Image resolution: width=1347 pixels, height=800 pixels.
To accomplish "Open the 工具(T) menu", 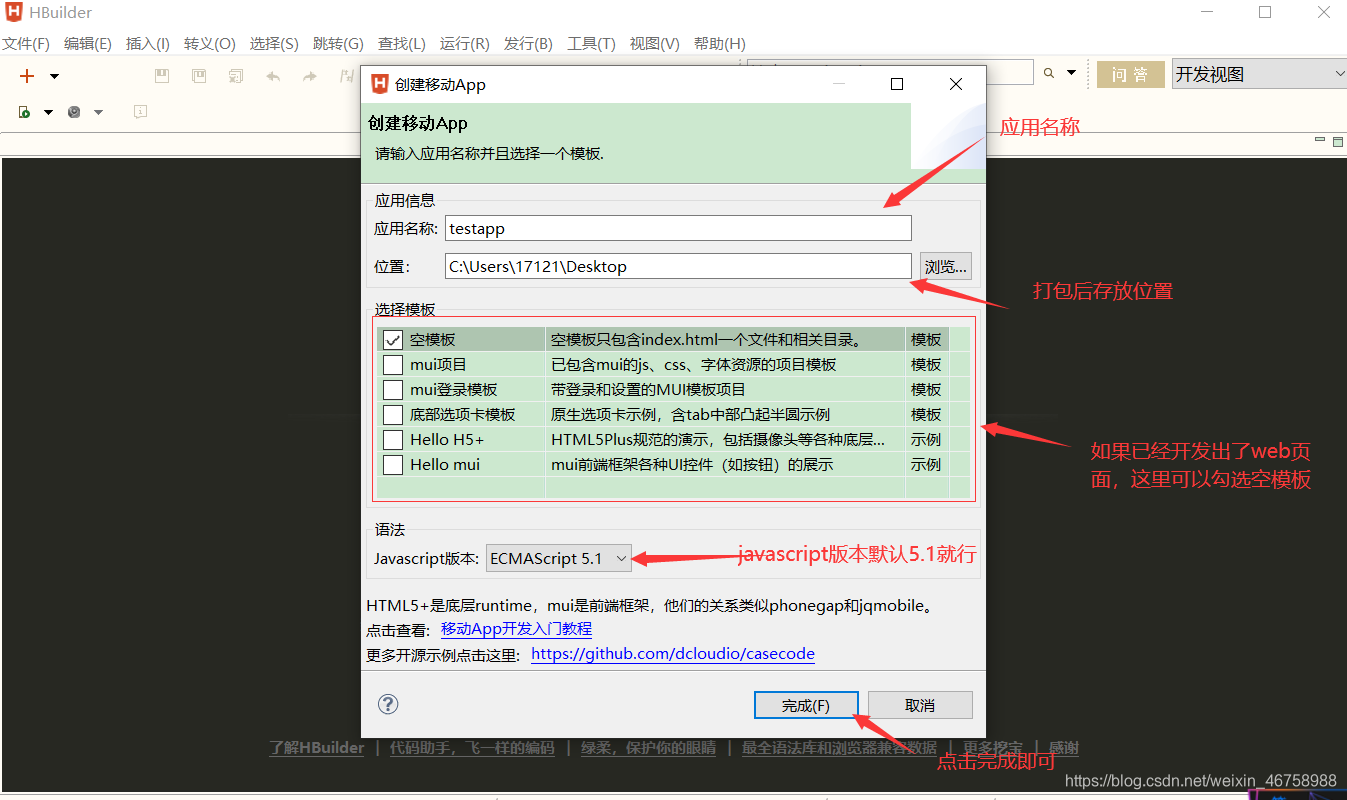I will (591, 44).
